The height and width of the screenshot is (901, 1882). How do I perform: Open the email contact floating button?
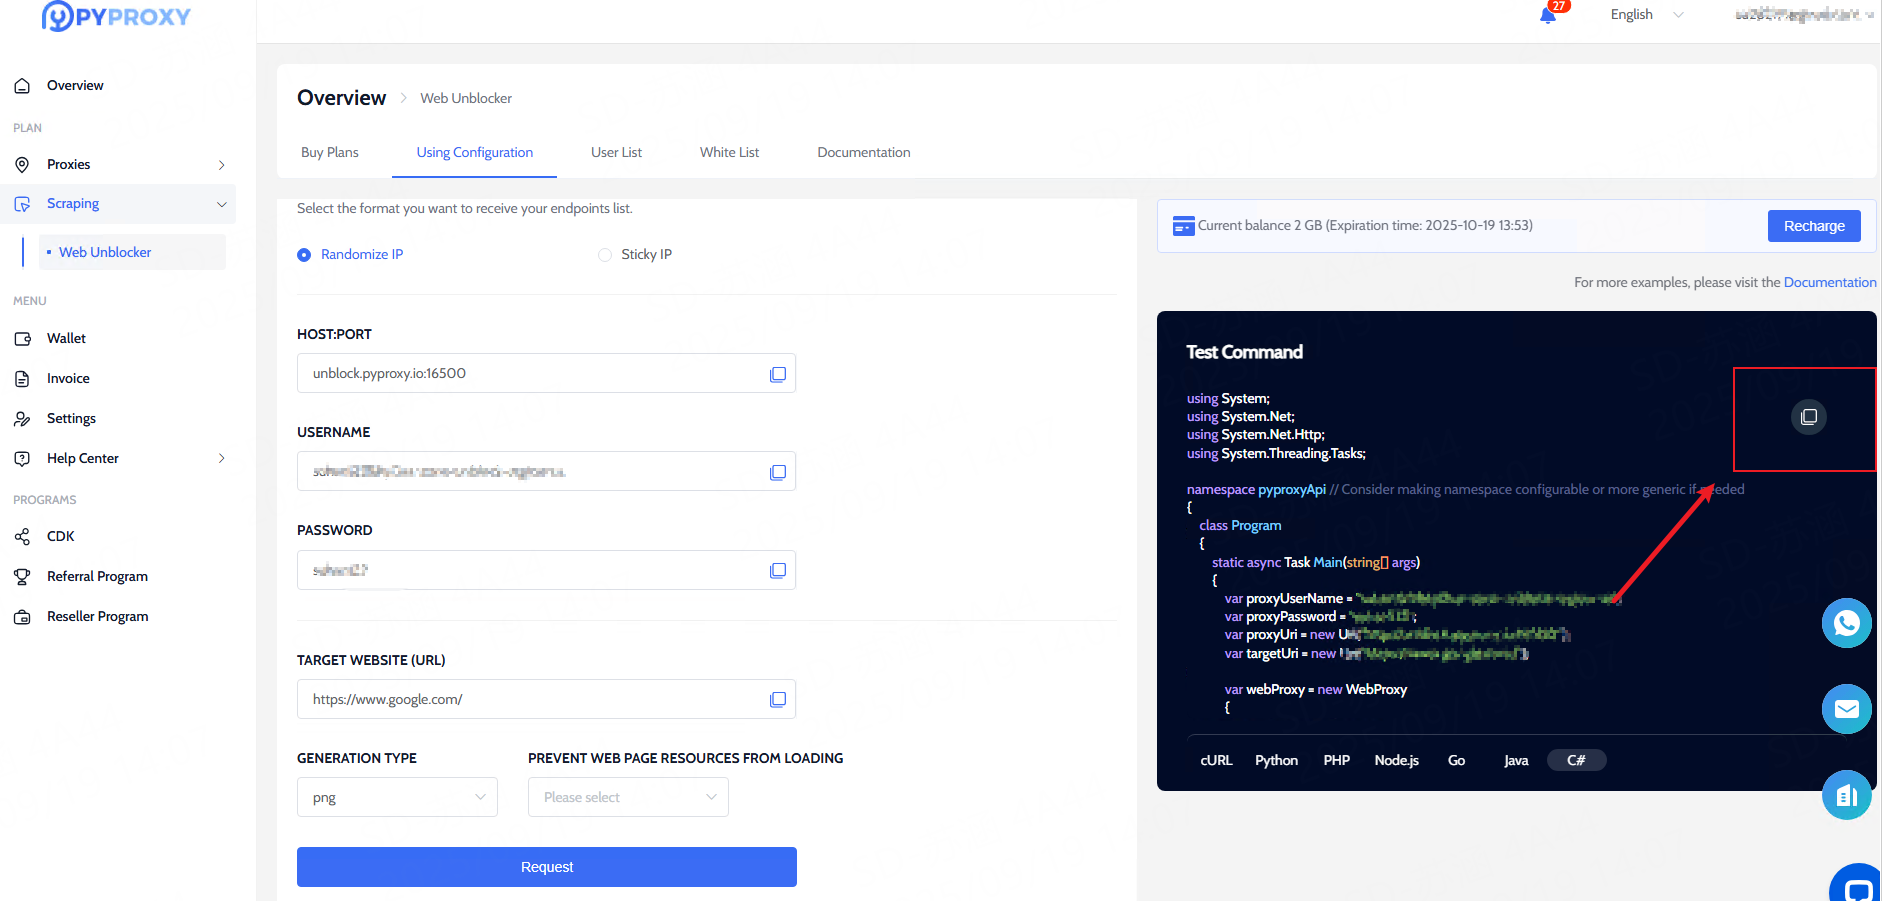1846,709
